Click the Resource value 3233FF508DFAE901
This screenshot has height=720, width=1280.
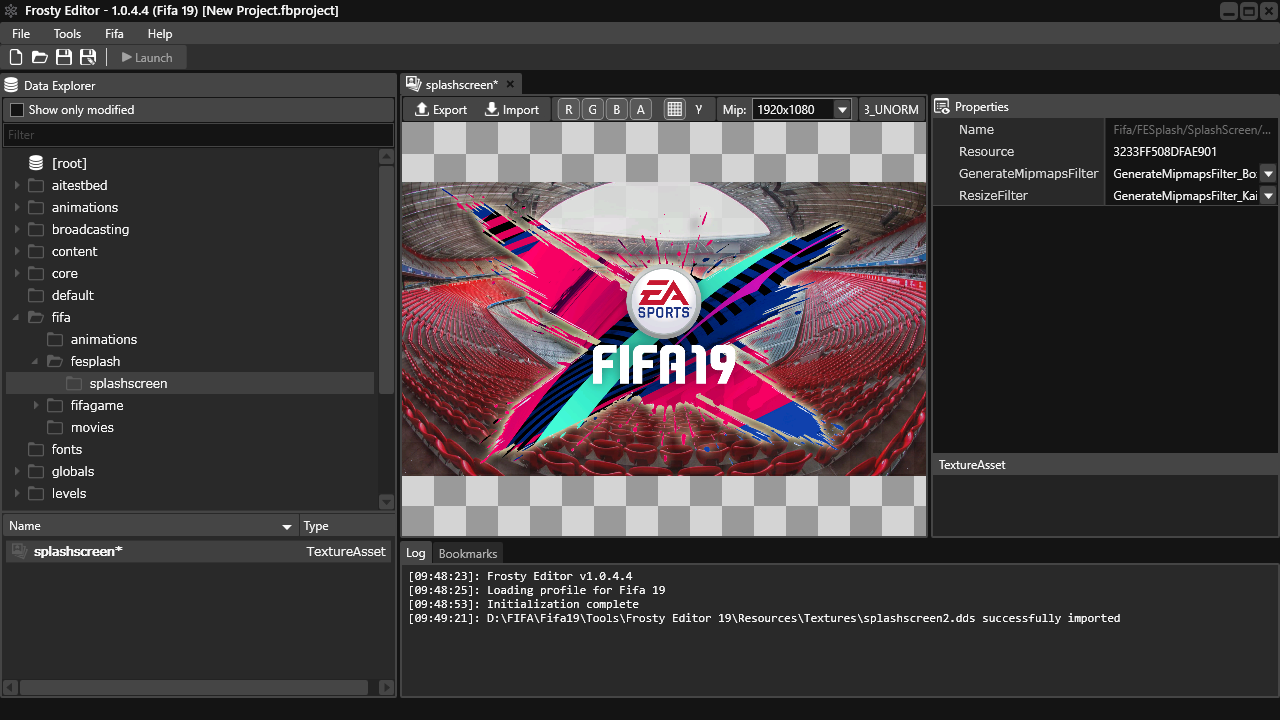1165,151
